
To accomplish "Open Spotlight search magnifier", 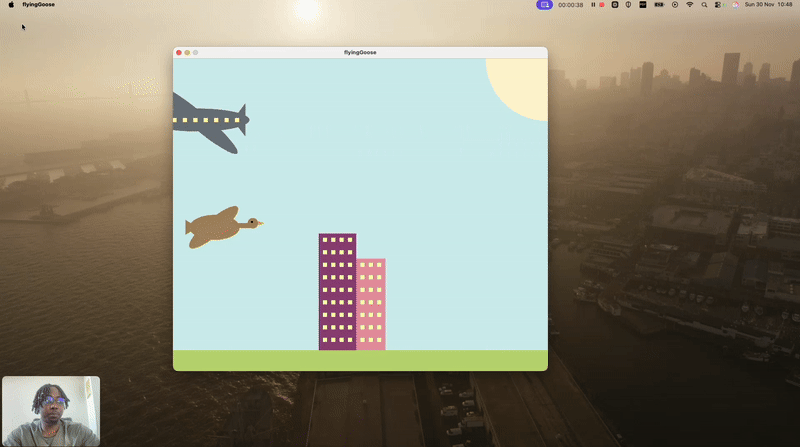I will pyautogui.click(x=704, y=5).
